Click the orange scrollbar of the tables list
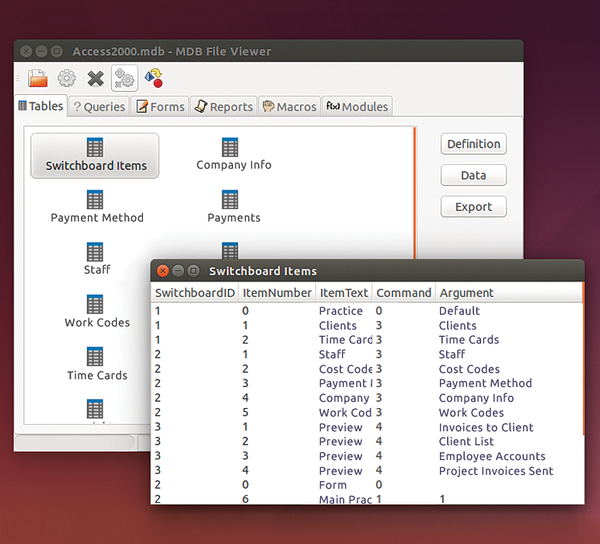 414,193
